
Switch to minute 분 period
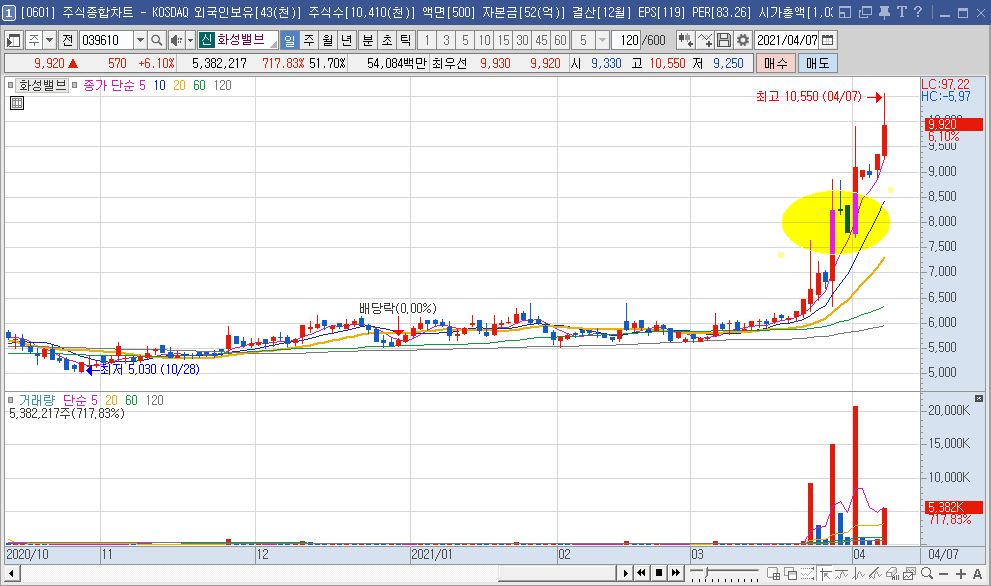tap(368, 40)
